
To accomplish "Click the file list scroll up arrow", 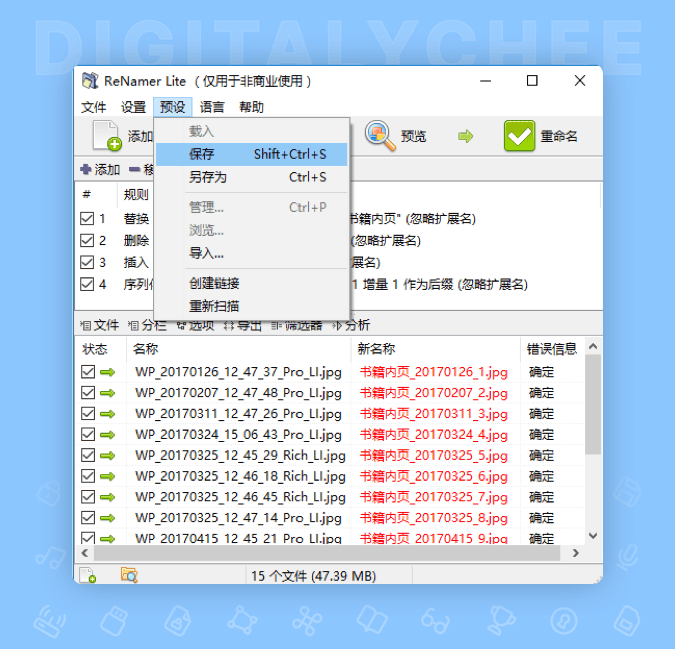I will click(593, 346).
